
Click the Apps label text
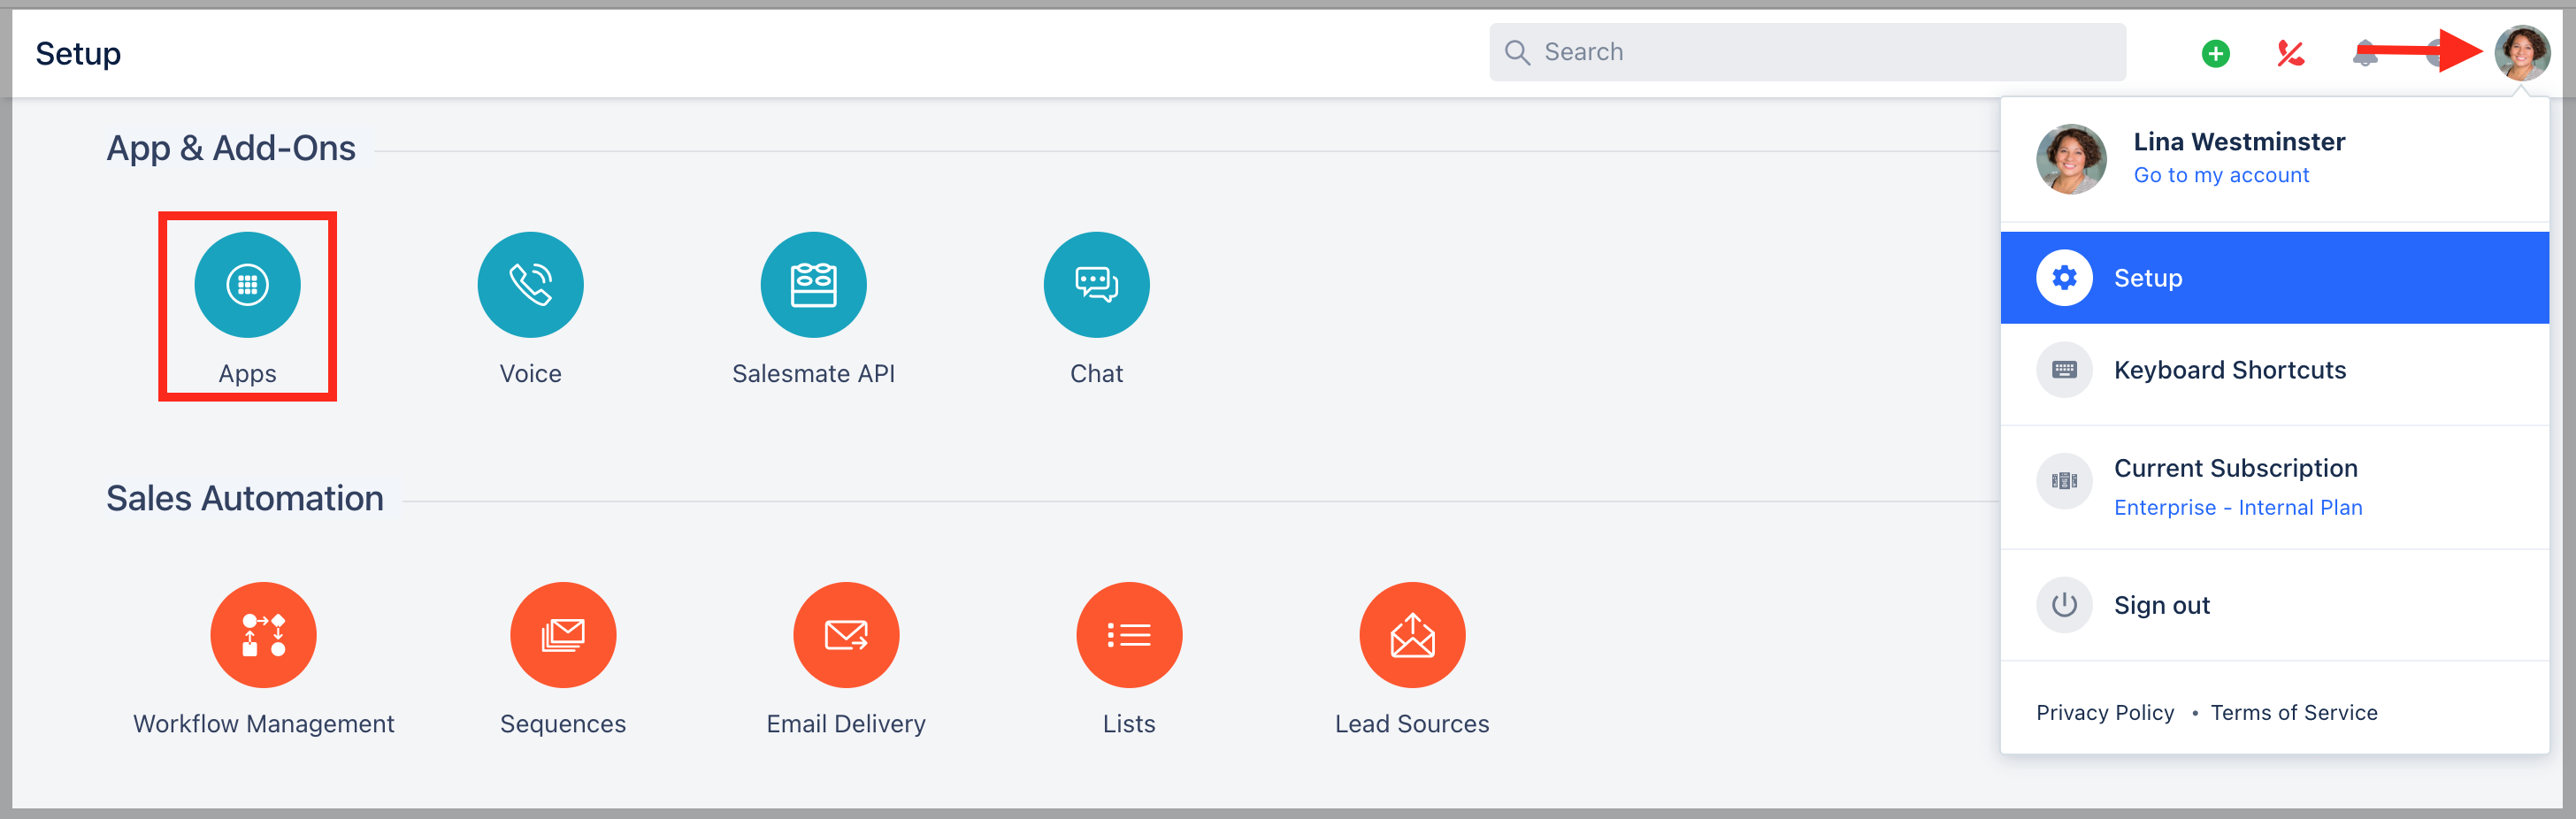click(247, 374)
